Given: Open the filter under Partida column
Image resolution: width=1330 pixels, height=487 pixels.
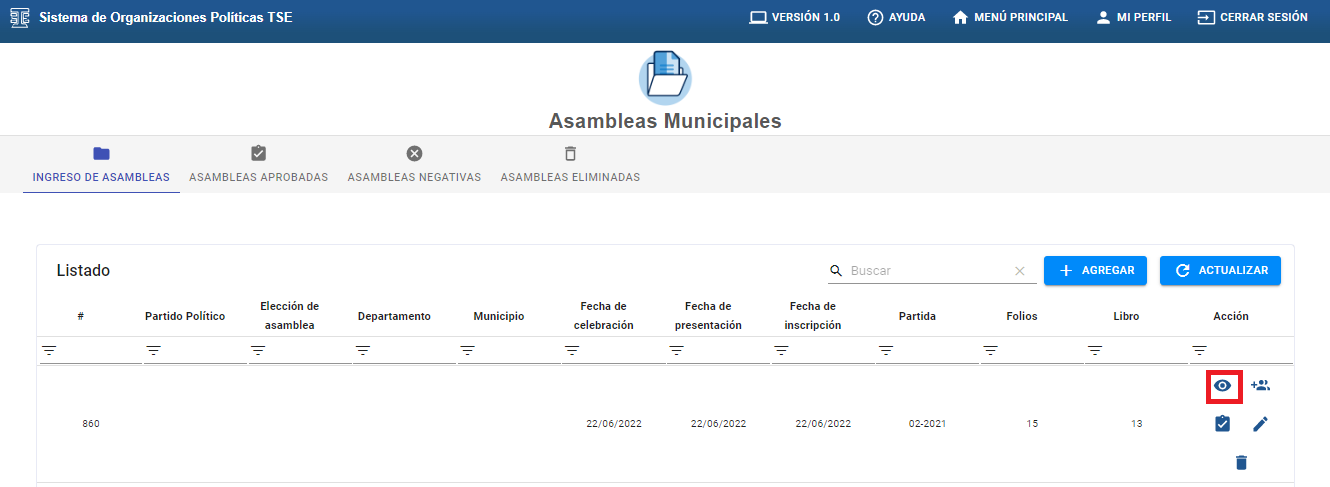Looking at the screenshot, I should coord(885,351).
